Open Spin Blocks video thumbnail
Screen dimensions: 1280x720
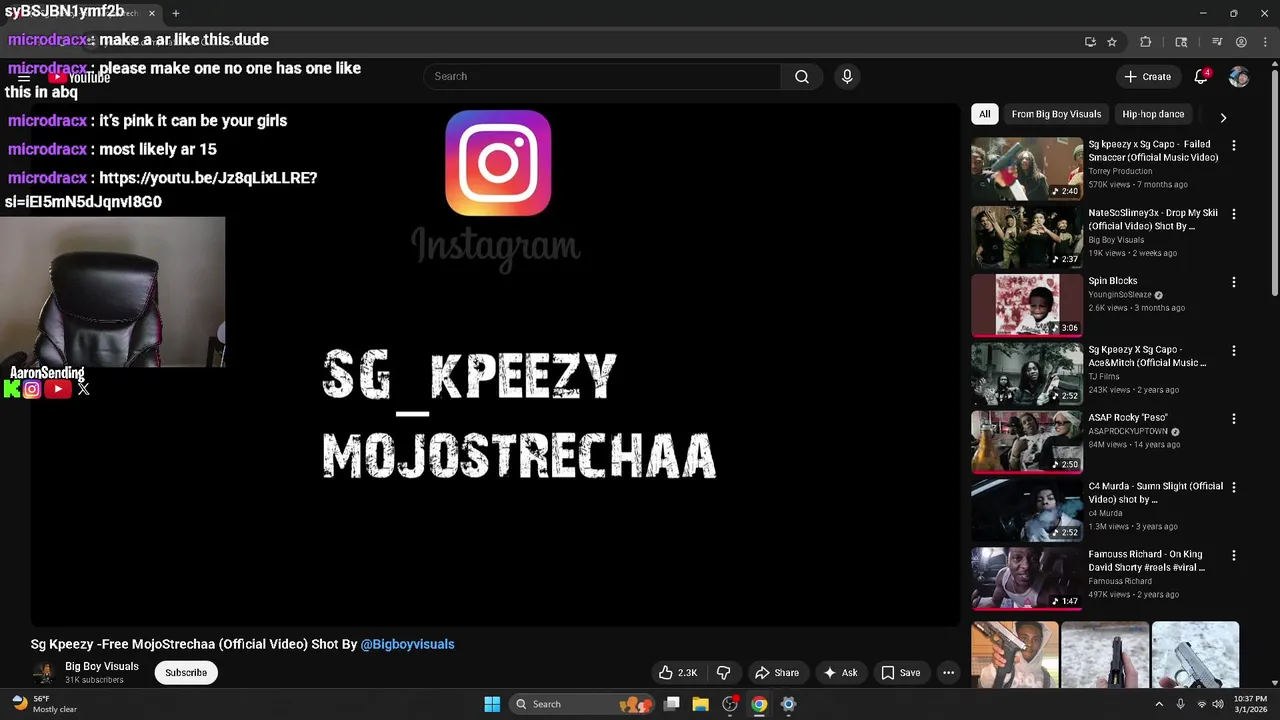[x=1027, y=305]
